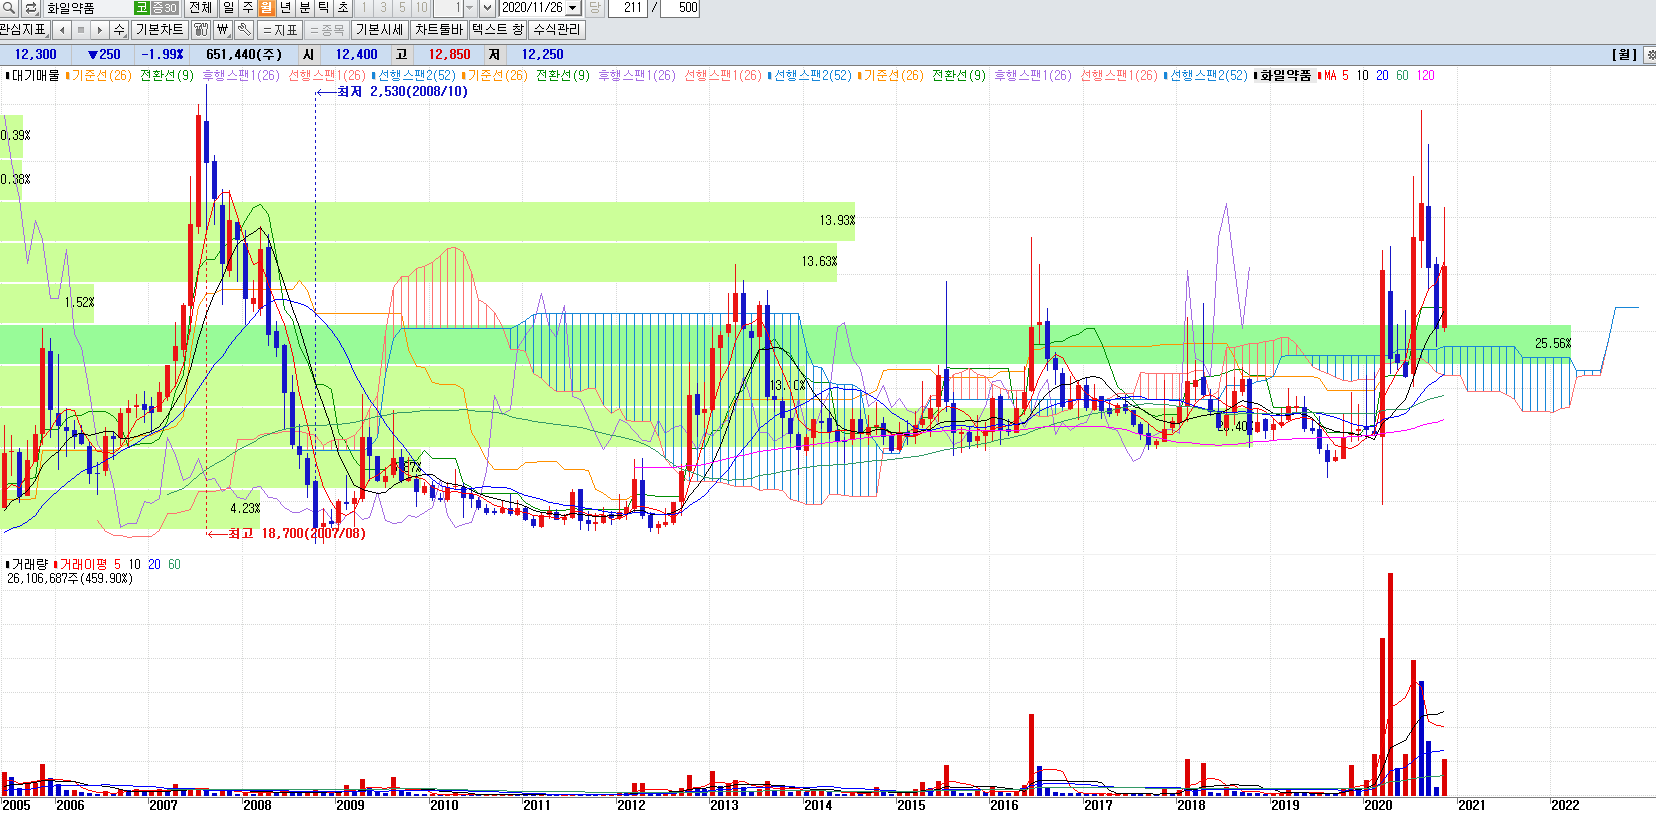This screenshot has height=814, width=1656.
Task: Open the 기본차트 chart template menu
Action: click(159, 30)
